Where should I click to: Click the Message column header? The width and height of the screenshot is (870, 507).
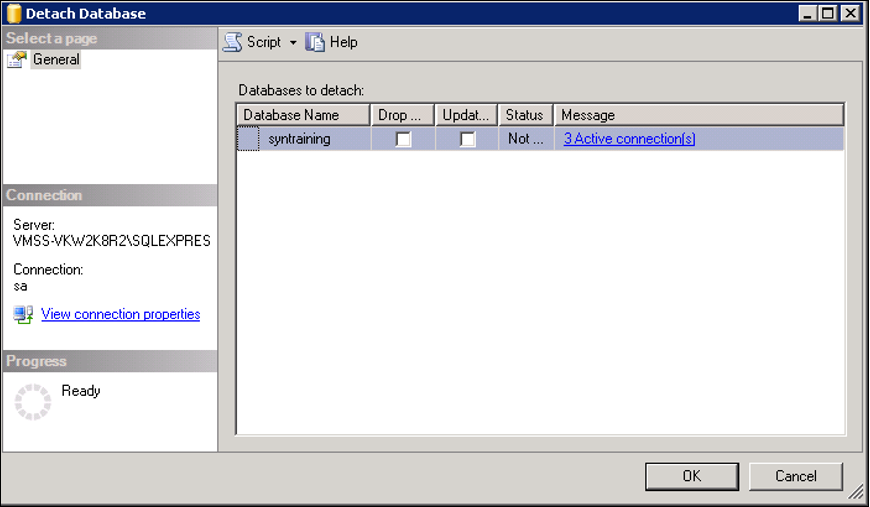(699, 115)
